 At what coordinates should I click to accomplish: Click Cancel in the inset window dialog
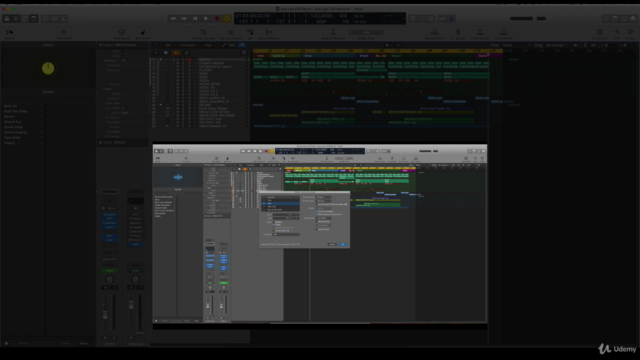pos(332,244)
